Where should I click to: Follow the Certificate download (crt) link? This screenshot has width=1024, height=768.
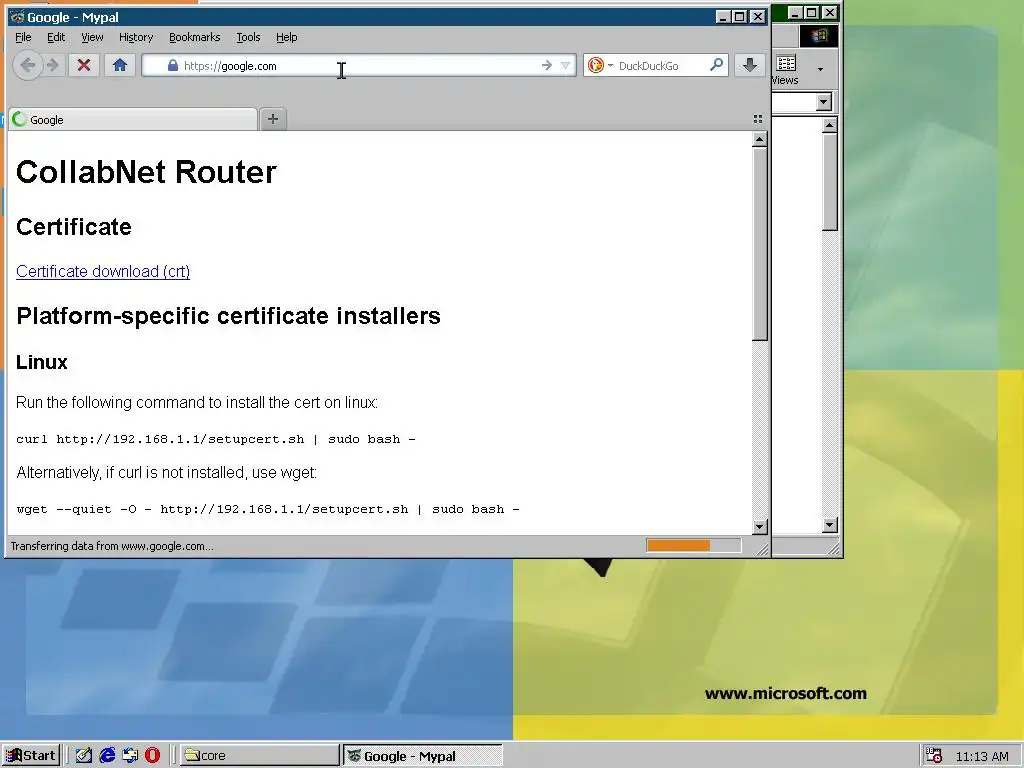point(103,271)
